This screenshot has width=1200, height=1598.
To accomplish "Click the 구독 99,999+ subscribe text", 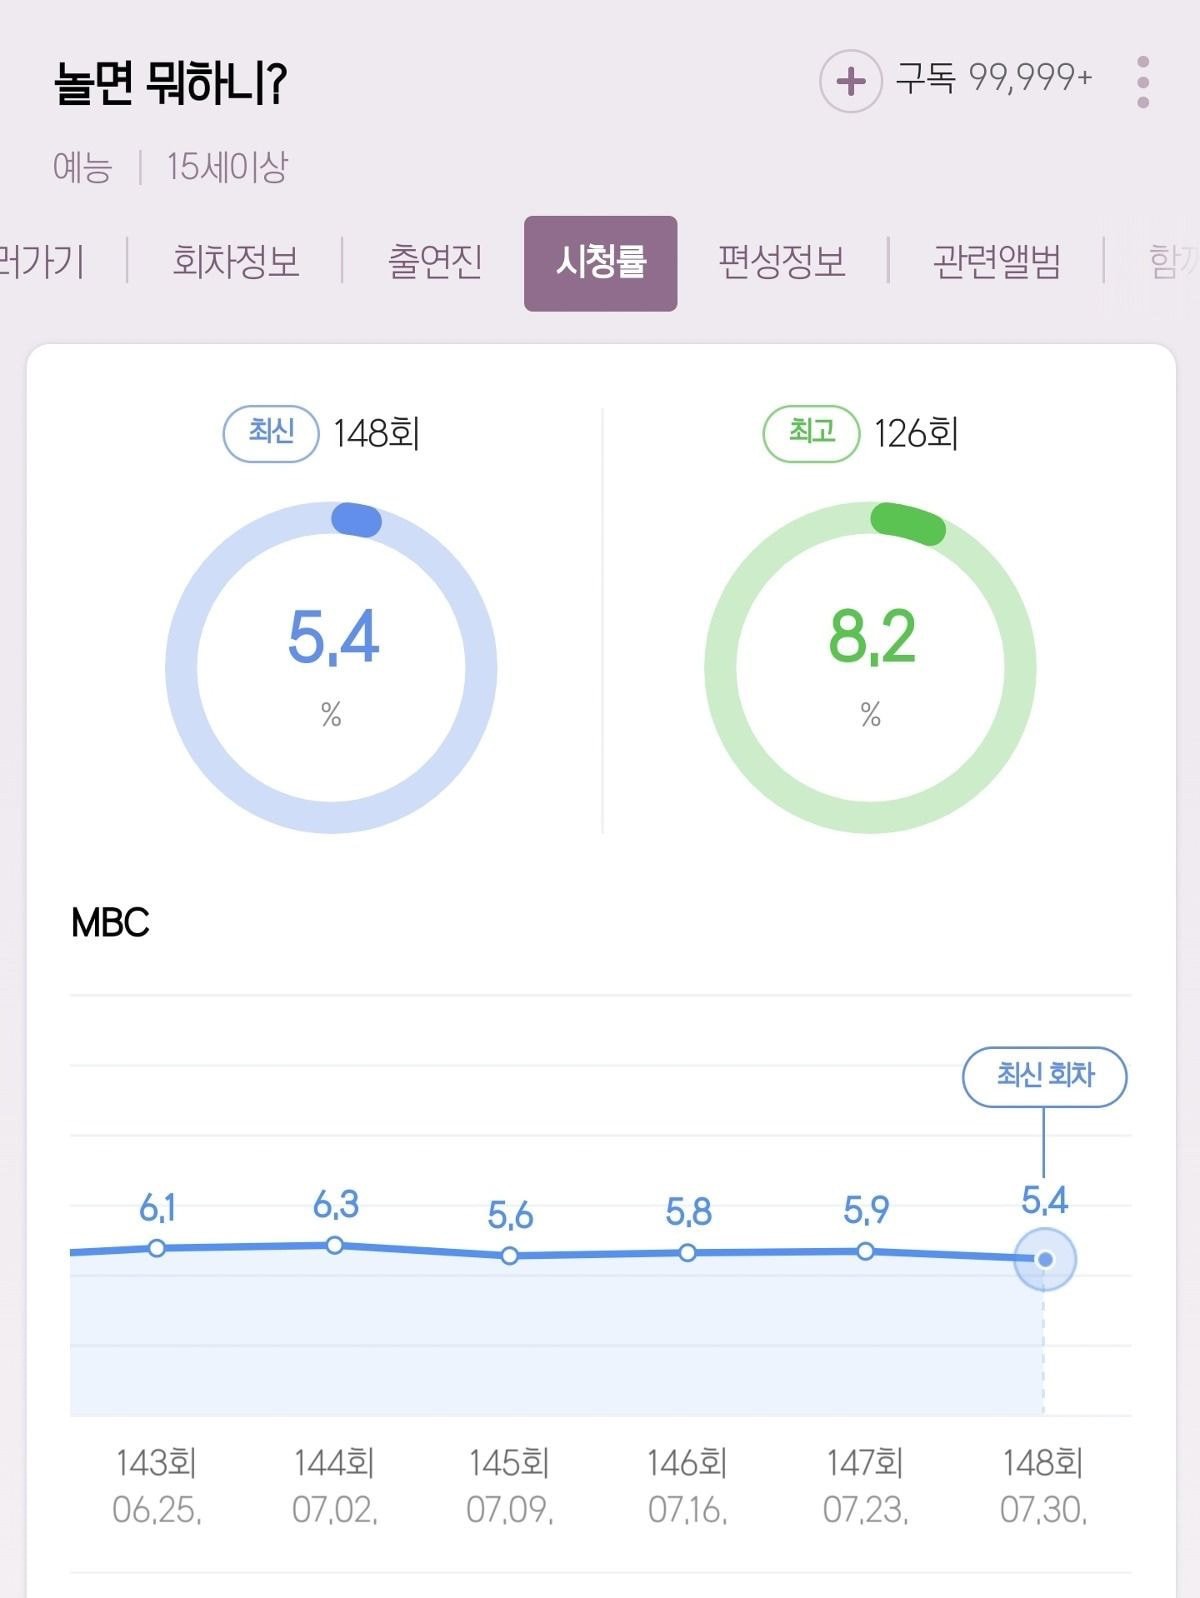I will click(994, 78).
